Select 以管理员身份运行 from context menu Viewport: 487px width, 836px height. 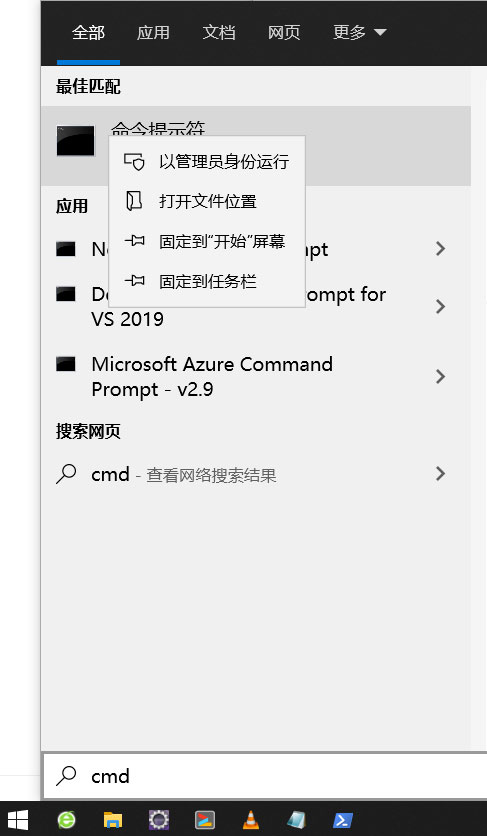click(x=207, y=162)
